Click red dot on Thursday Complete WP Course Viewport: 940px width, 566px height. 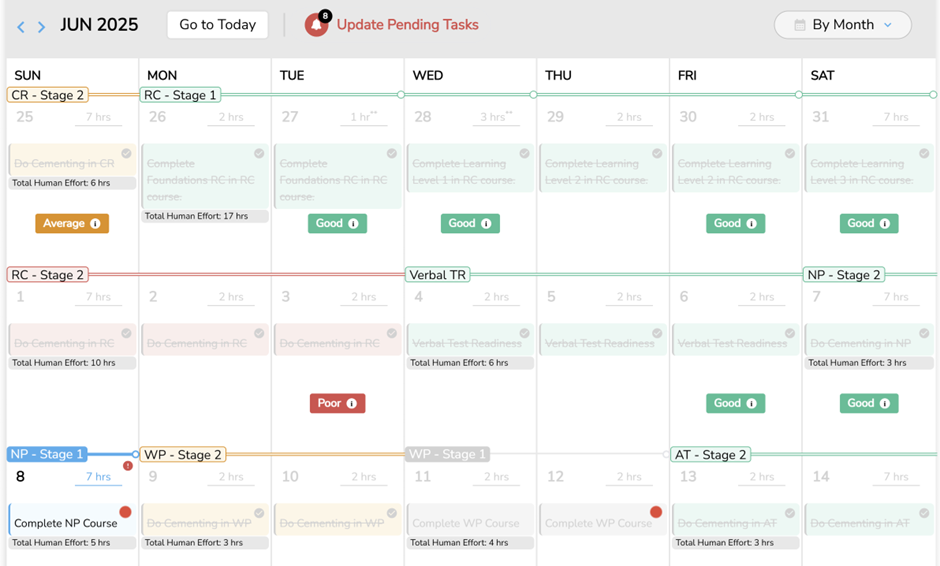(656, 512)
